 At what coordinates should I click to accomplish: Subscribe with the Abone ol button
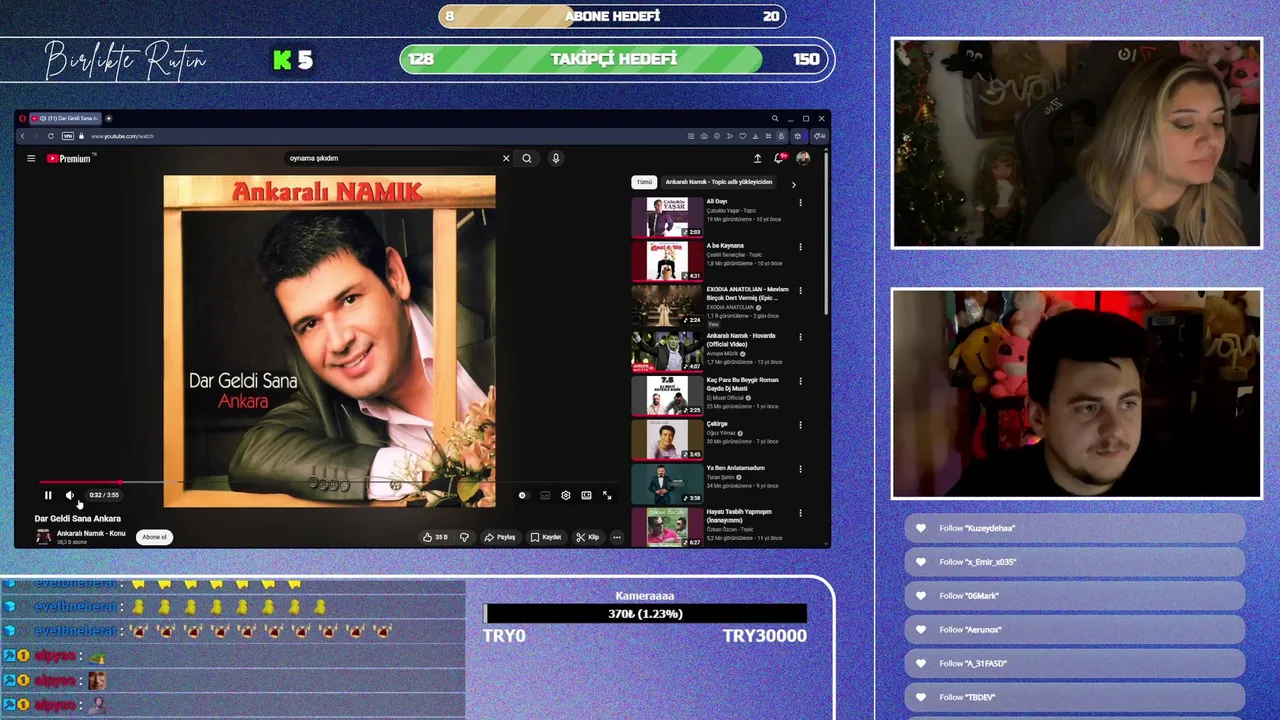pyautogui.click(x=154, y=537)
